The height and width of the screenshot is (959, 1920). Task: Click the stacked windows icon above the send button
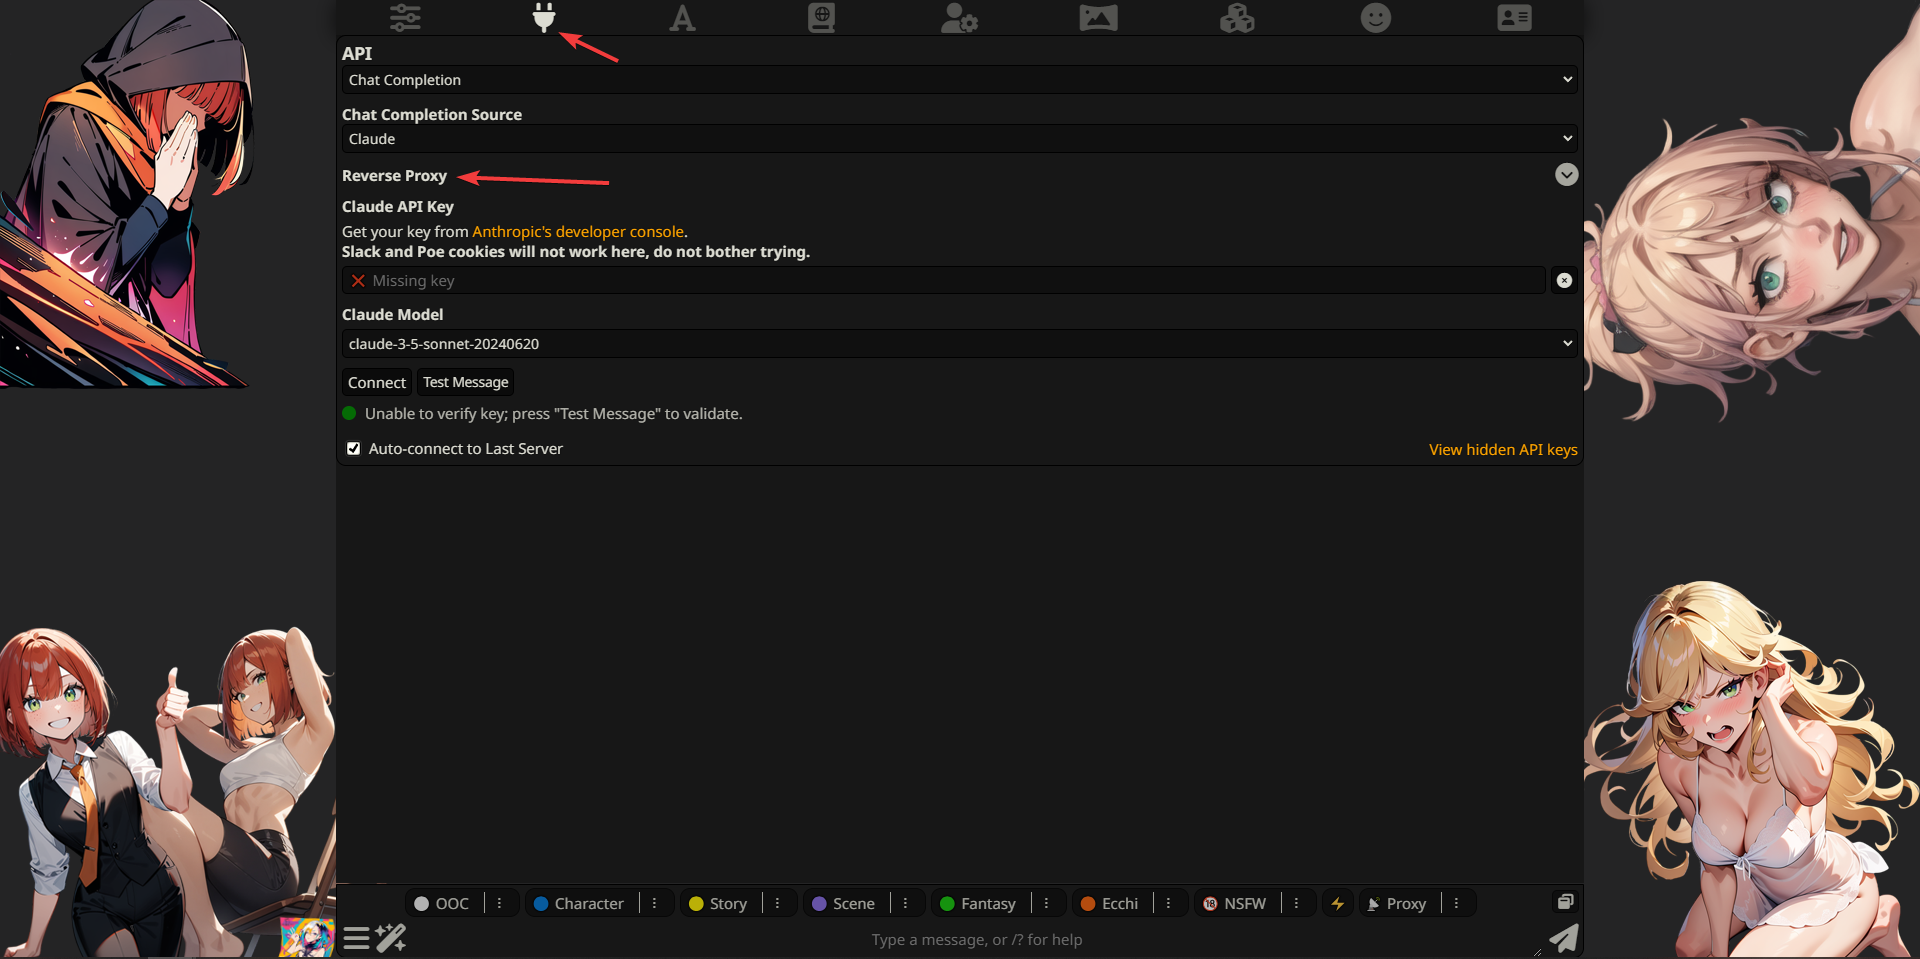[1565, 901]
